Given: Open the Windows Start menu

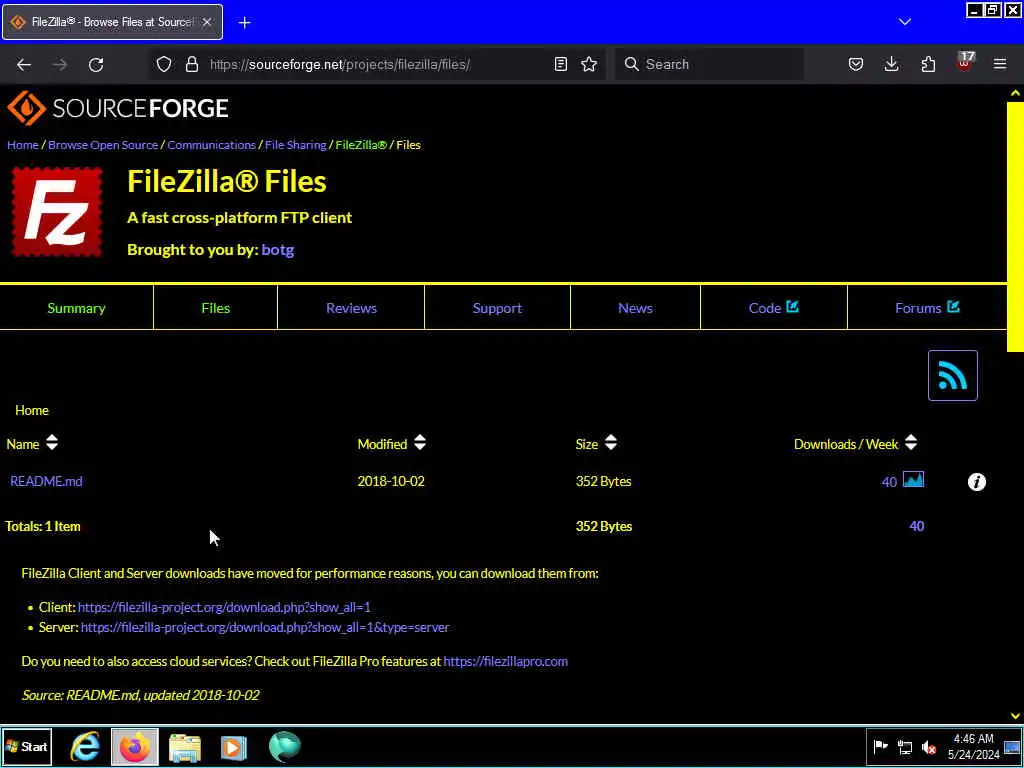Looking at the screenshot, I should click(x=27, y=746).
